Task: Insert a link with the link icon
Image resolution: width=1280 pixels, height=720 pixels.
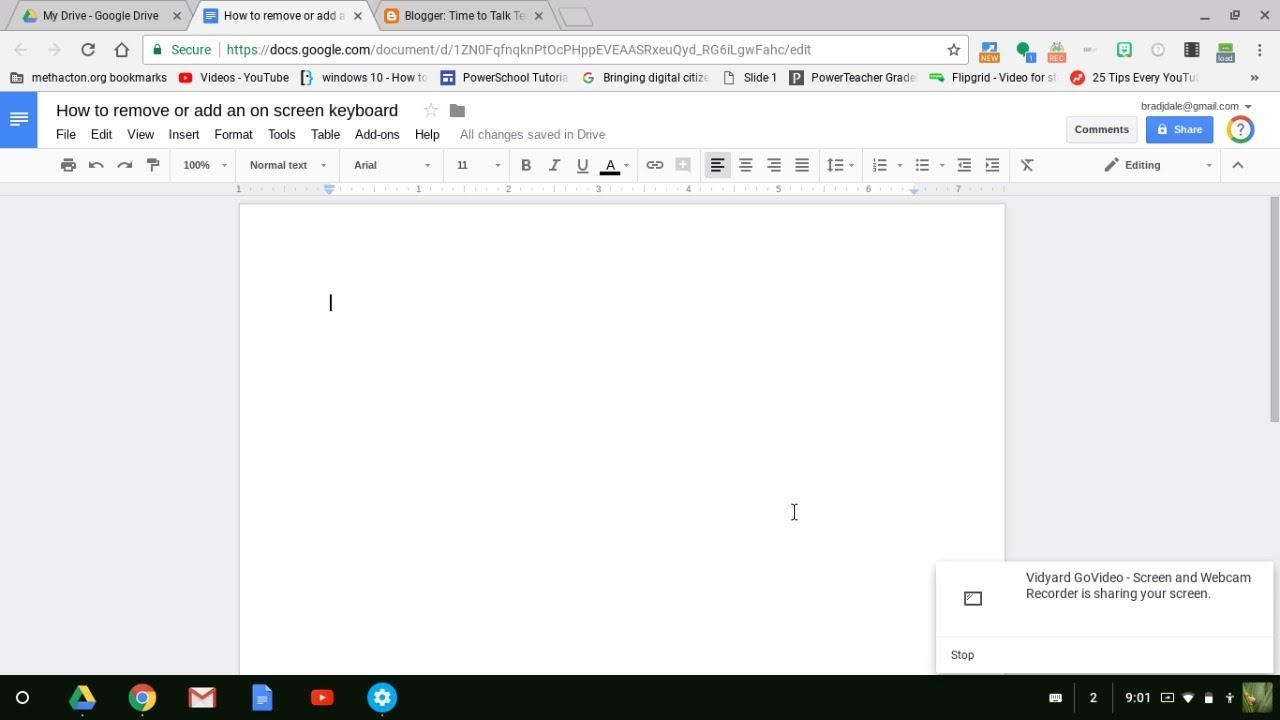Action: tap(655, 165)
